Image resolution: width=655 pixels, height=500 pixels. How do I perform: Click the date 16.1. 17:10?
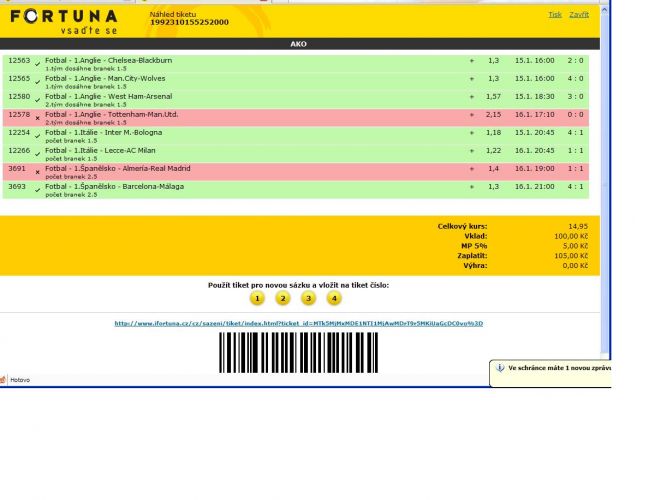click(535, 114)
